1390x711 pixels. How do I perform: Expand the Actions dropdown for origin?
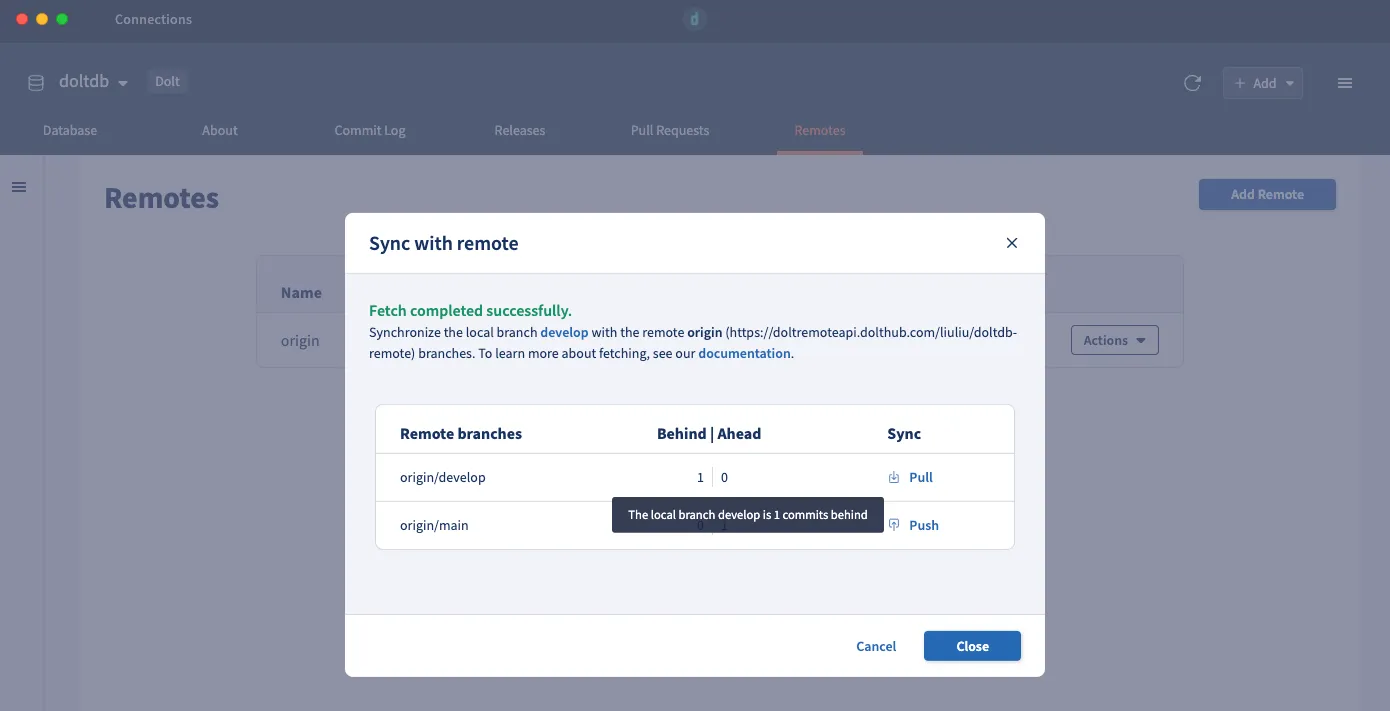(1114, 340)
